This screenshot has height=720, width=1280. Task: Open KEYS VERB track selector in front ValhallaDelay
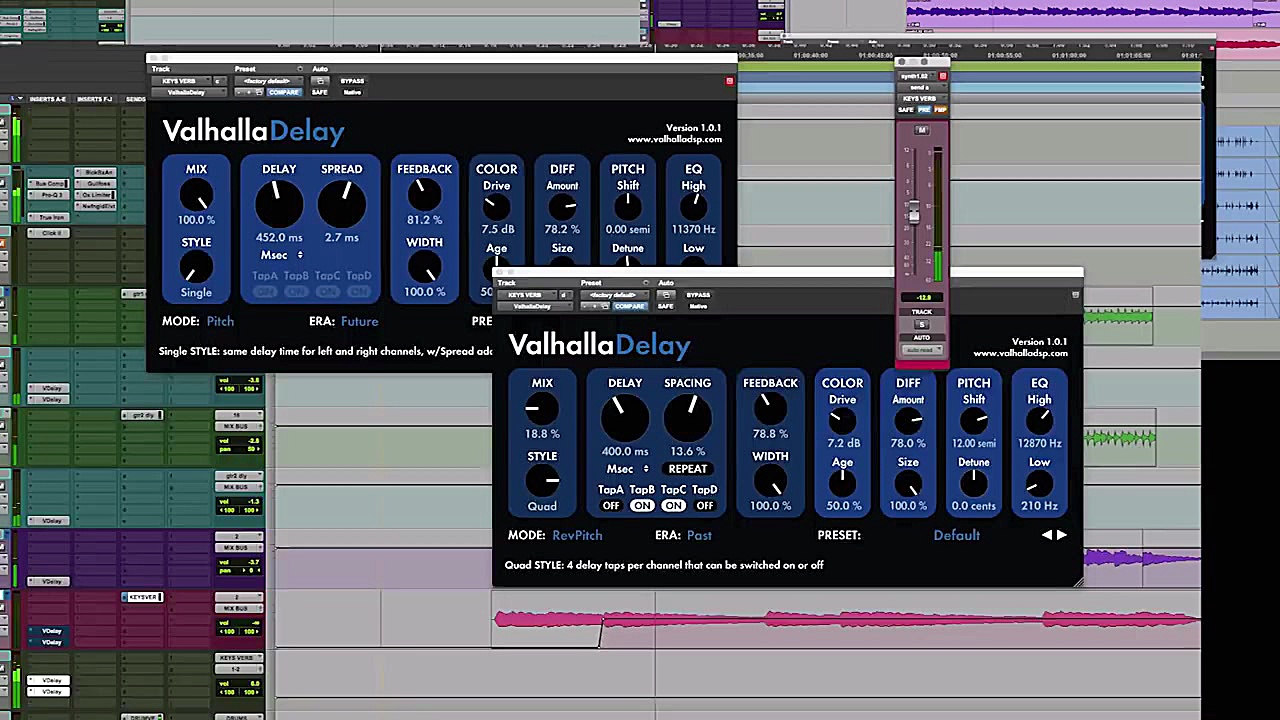click(x=525, y=295)
